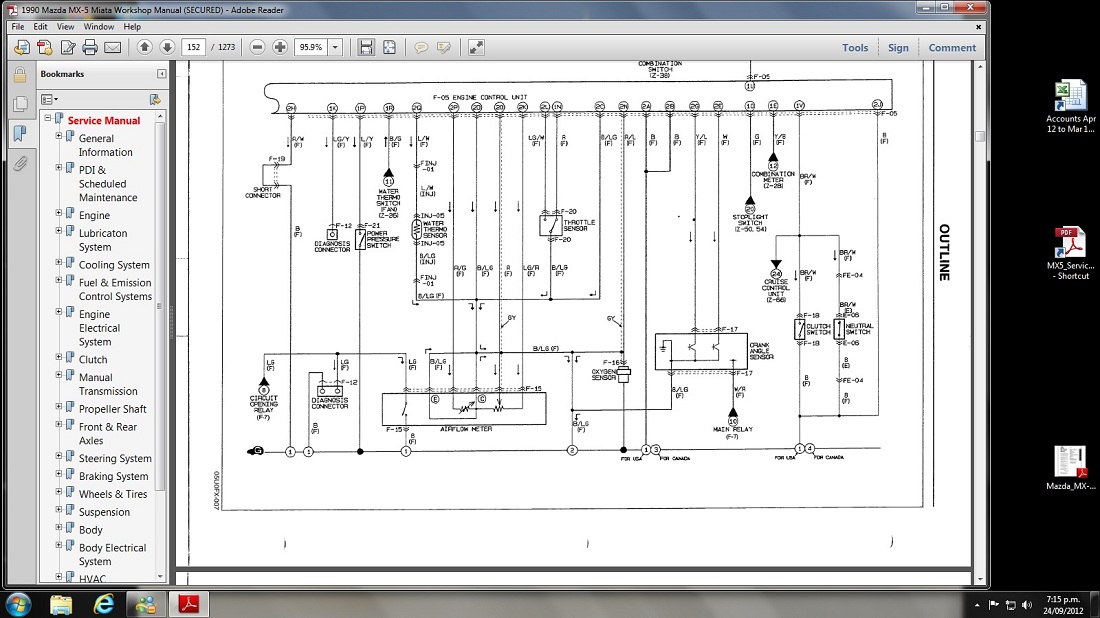
Task: Add a sticky note comment
Action: (421, 47)
